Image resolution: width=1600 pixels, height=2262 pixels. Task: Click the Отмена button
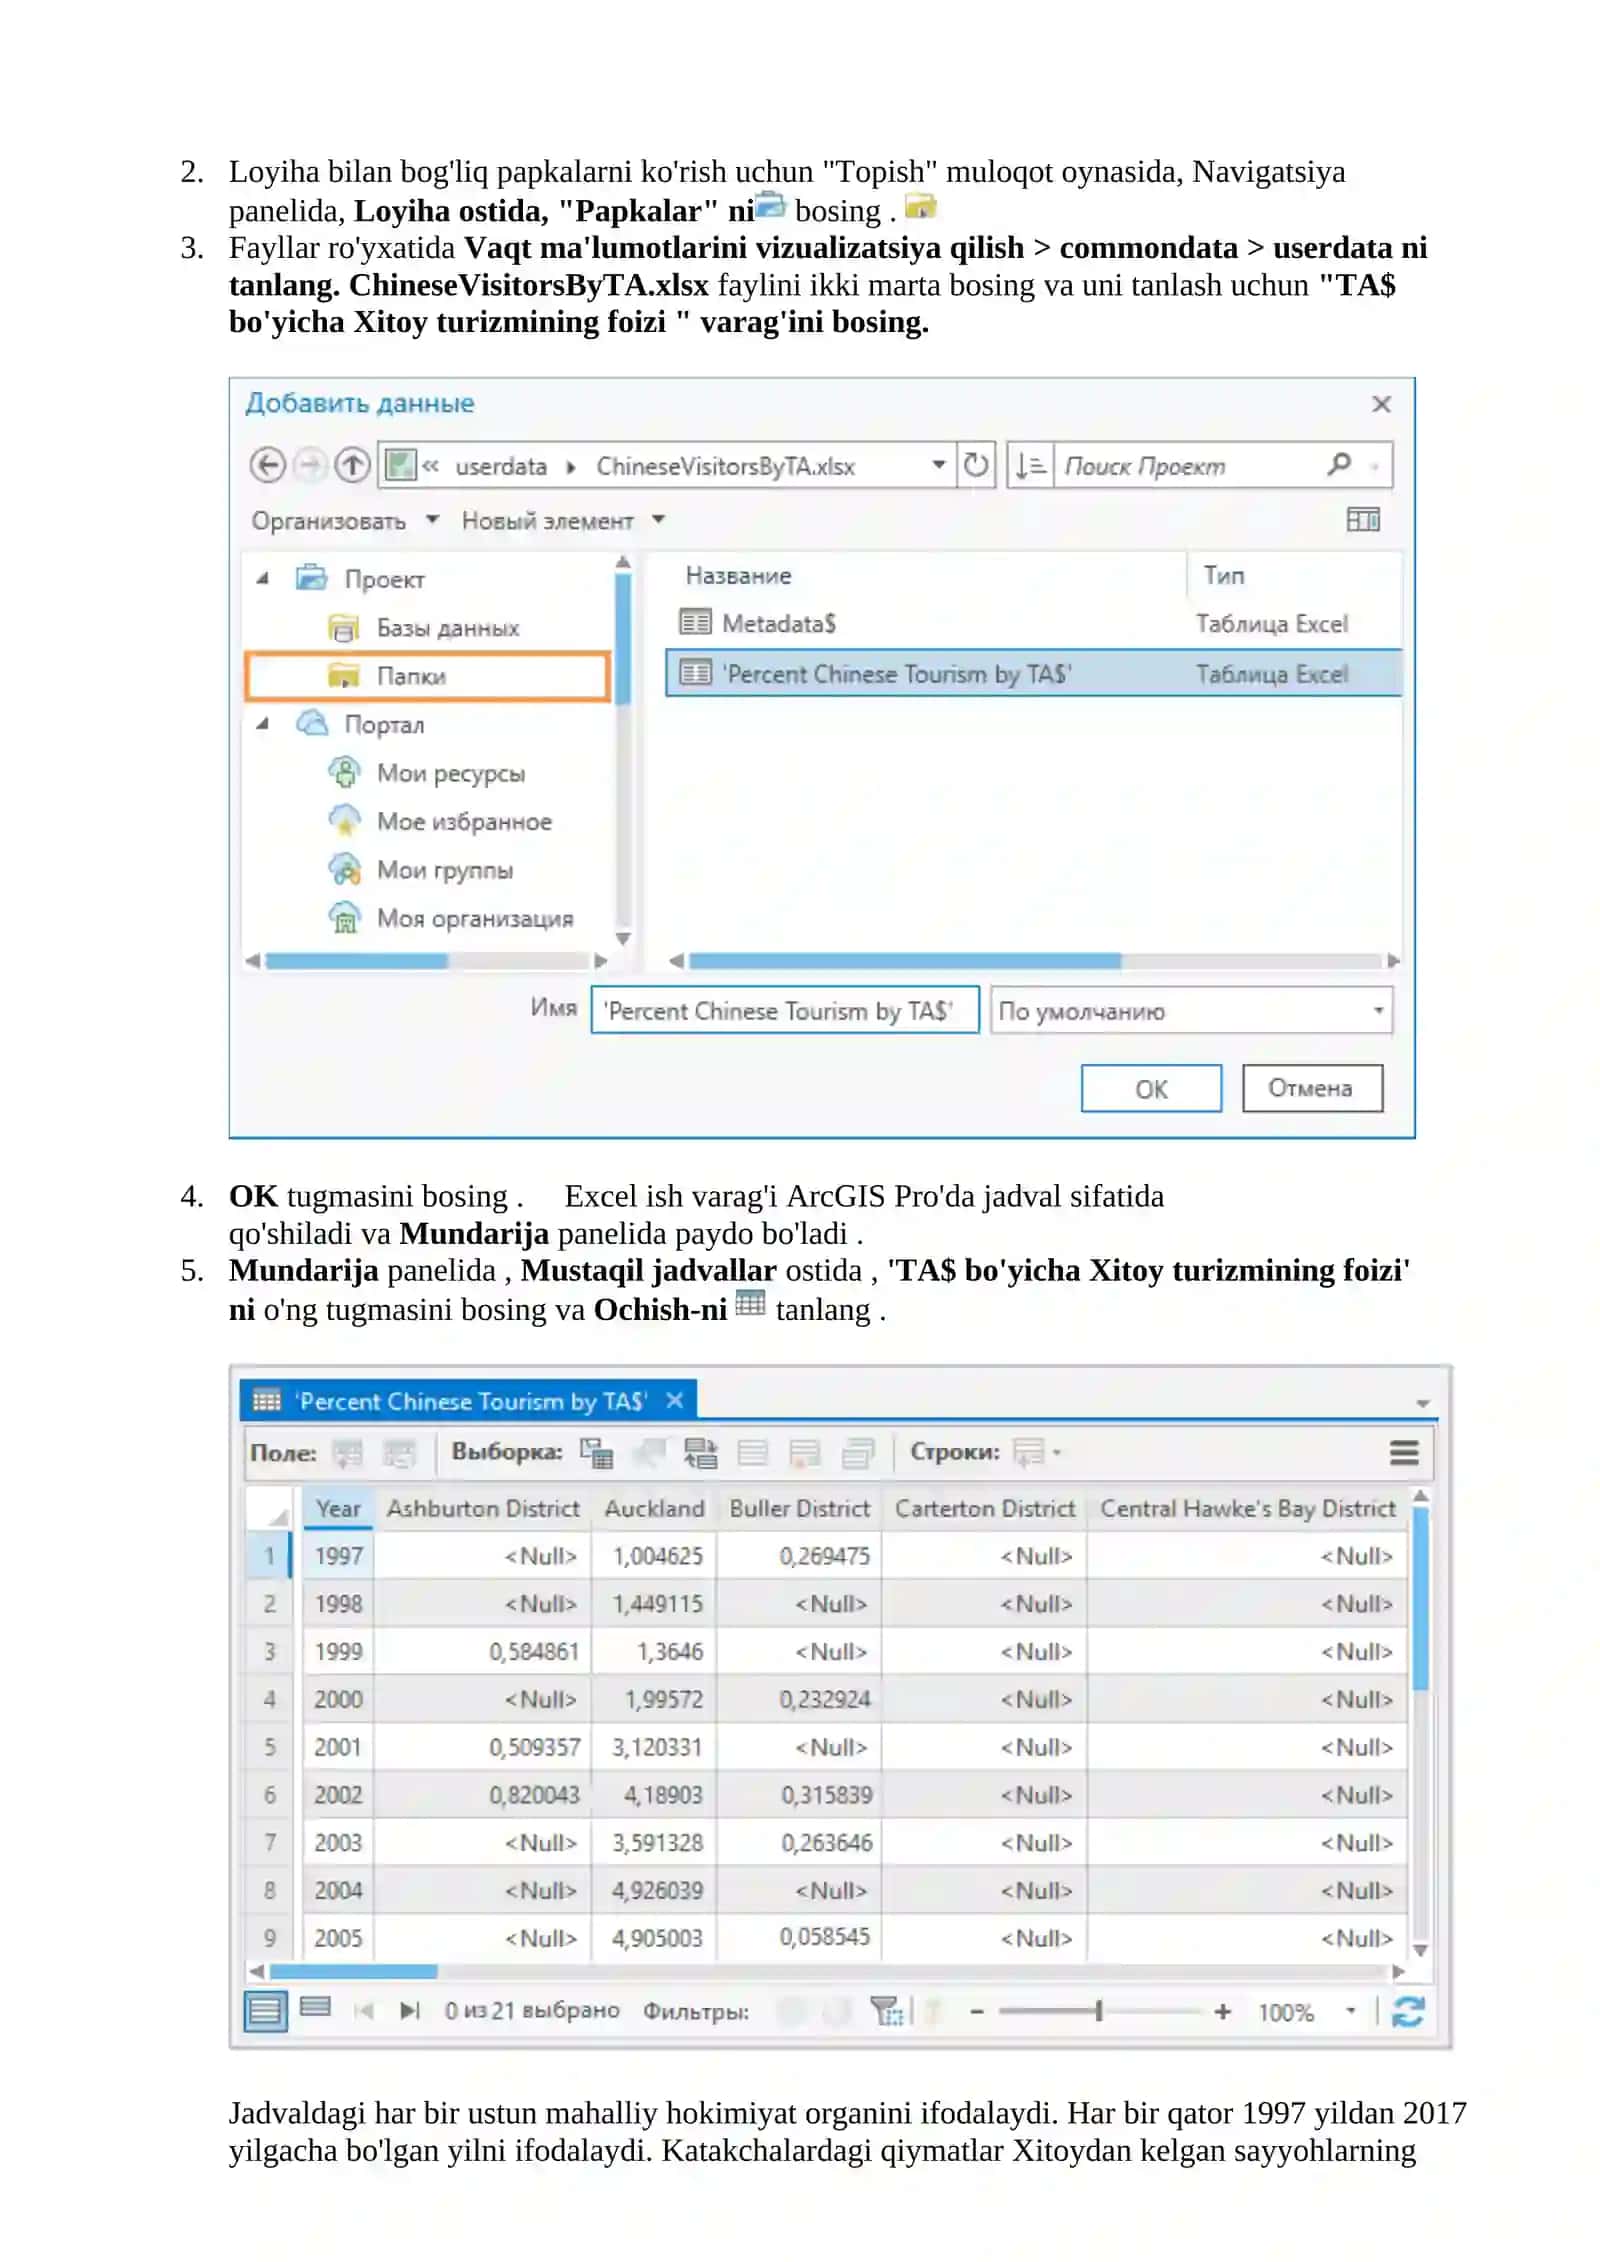click(x=1312, y=1088)
